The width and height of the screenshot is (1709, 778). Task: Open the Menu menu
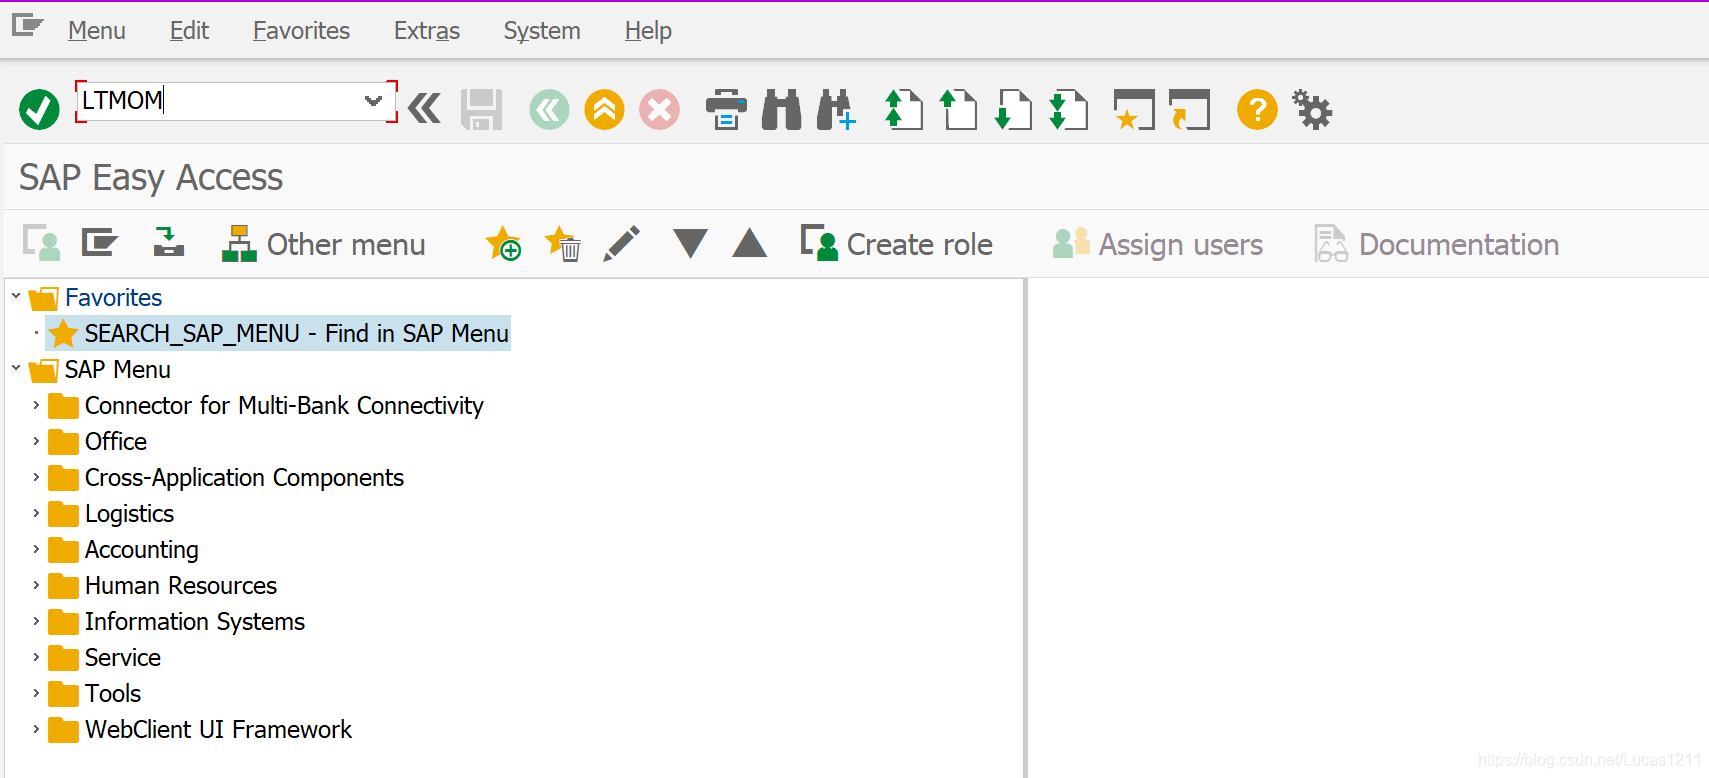[x=97, y=31]
